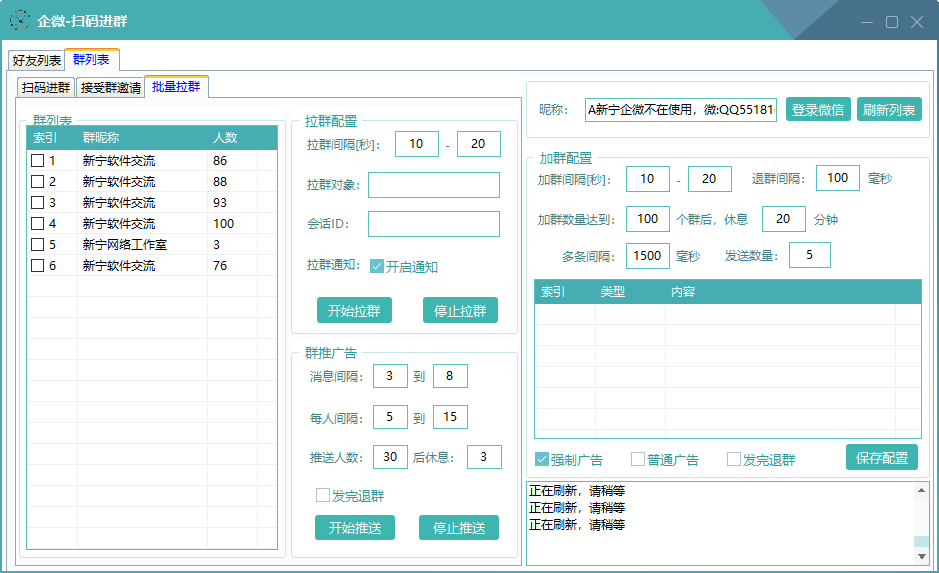Click the 类型 column header in ad table

tap(630, 292)
